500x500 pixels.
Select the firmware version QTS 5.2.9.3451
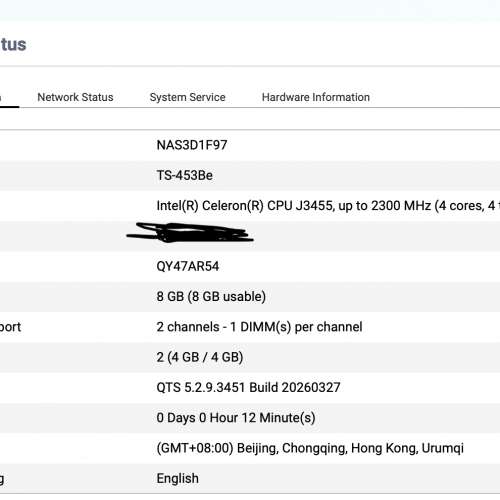click(x=248, y=387)
